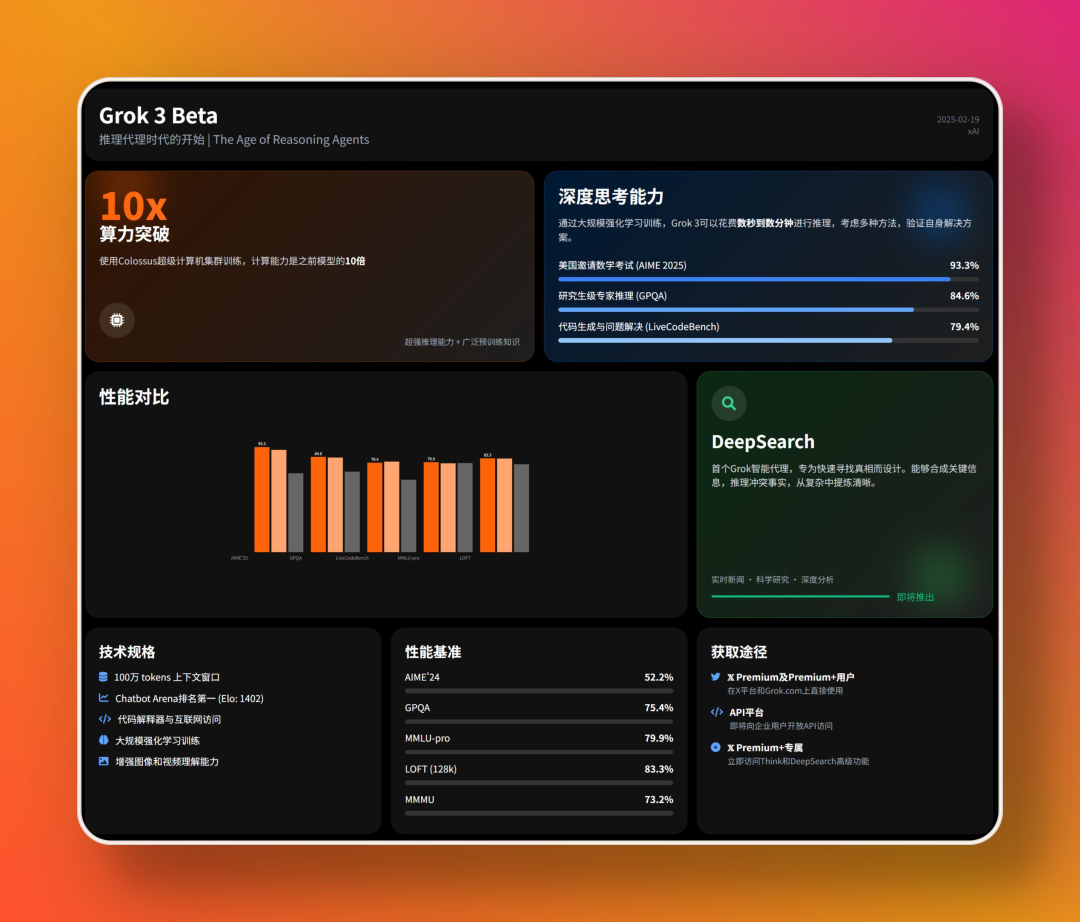This screenshot has height=922, width=1080.
Task: Click the LOFT axis label under the chart
Action: point(465,558)
